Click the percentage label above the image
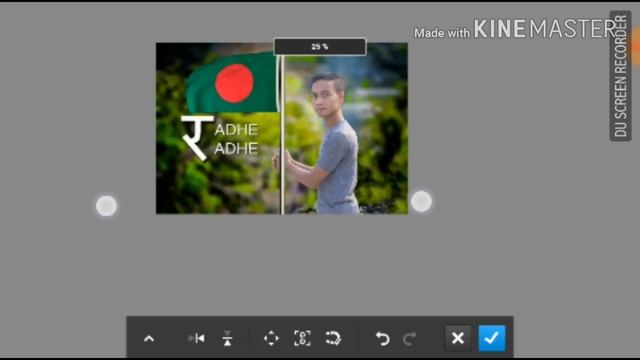Image resolution: width=640 pixels, height=360 pixels. [320, 47]
